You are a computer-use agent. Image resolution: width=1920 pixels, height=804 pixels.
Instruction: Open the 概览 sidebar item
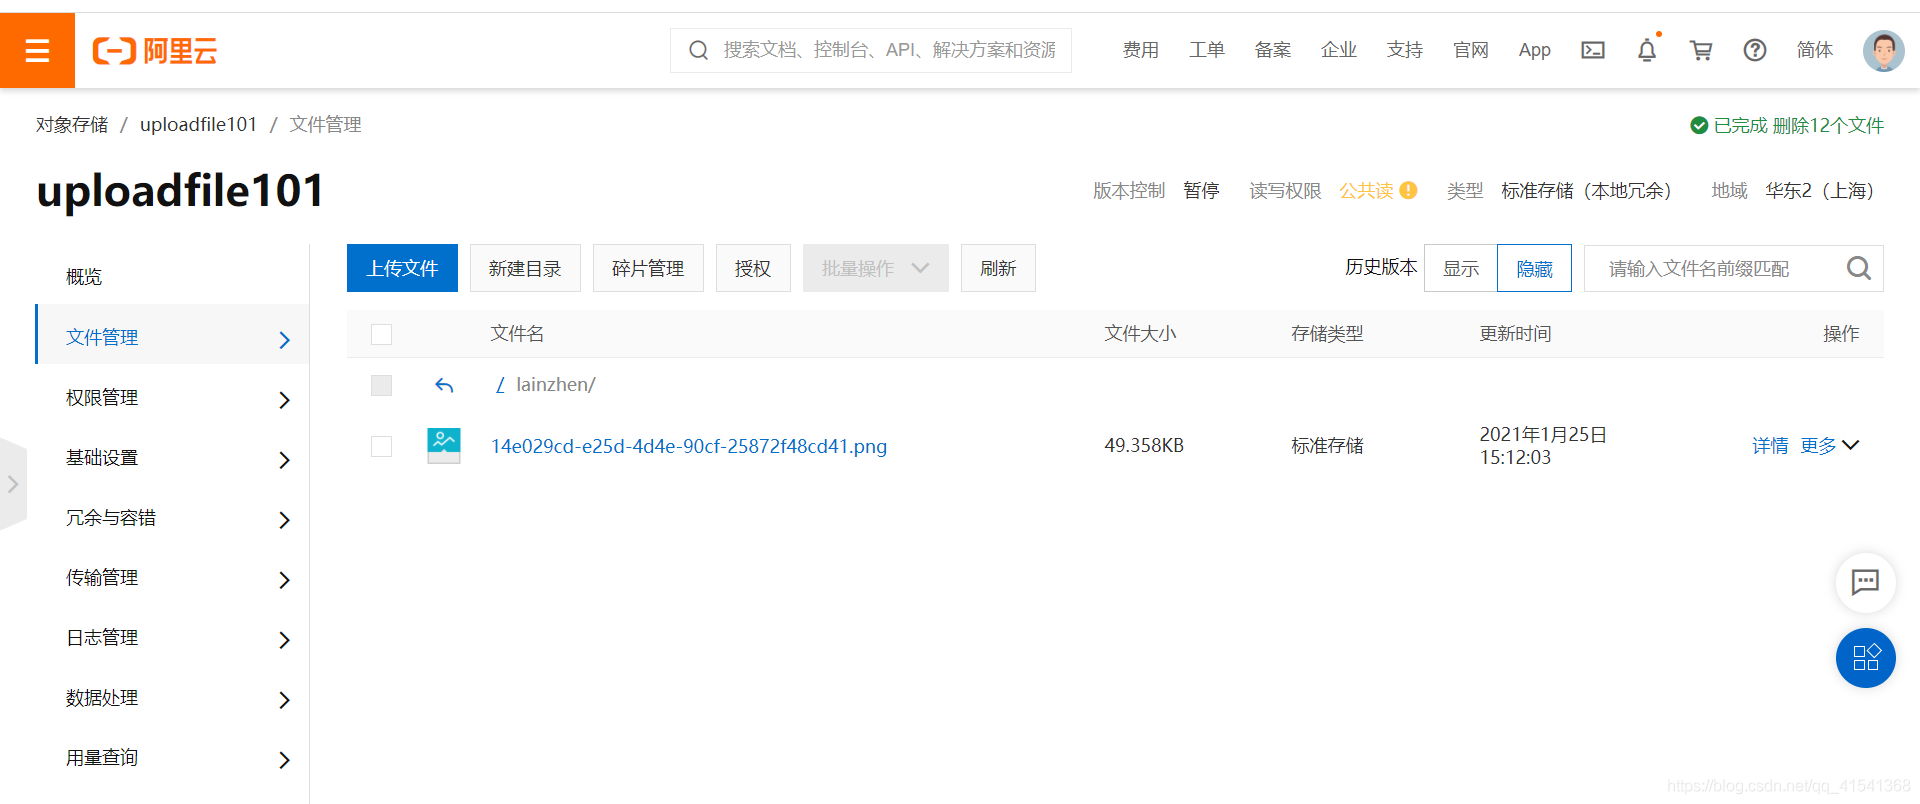coord(84,277)
